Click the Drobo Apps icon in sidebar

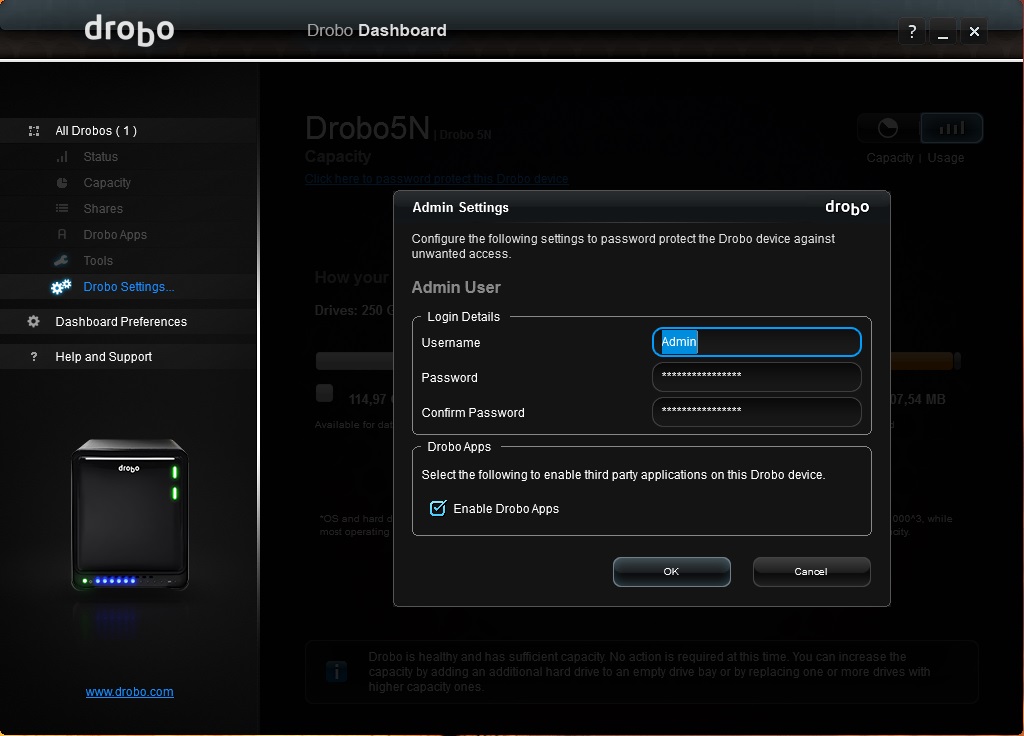pos(62,234)
